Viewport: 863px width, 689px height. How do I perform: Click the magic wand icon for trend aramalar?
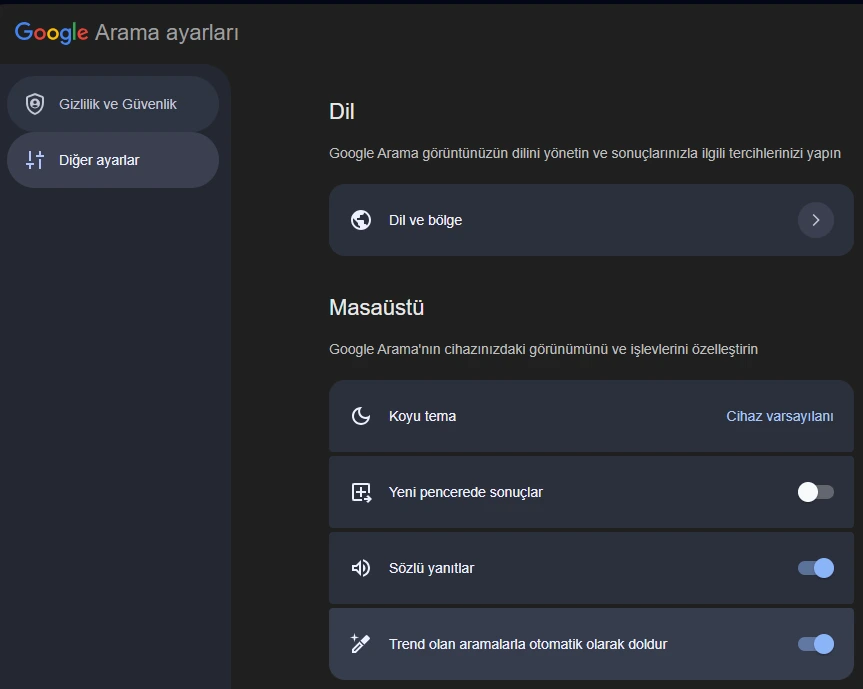[x=361, y=644]
